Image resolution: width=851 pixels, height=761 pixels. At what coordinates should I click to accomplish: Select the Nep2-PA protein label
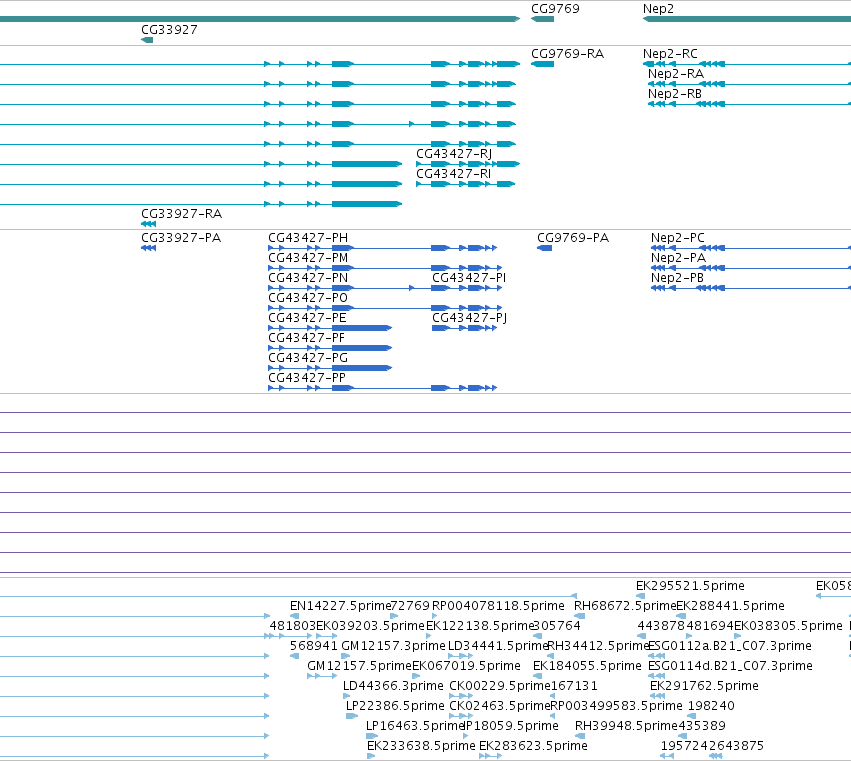tap(678, 258)
